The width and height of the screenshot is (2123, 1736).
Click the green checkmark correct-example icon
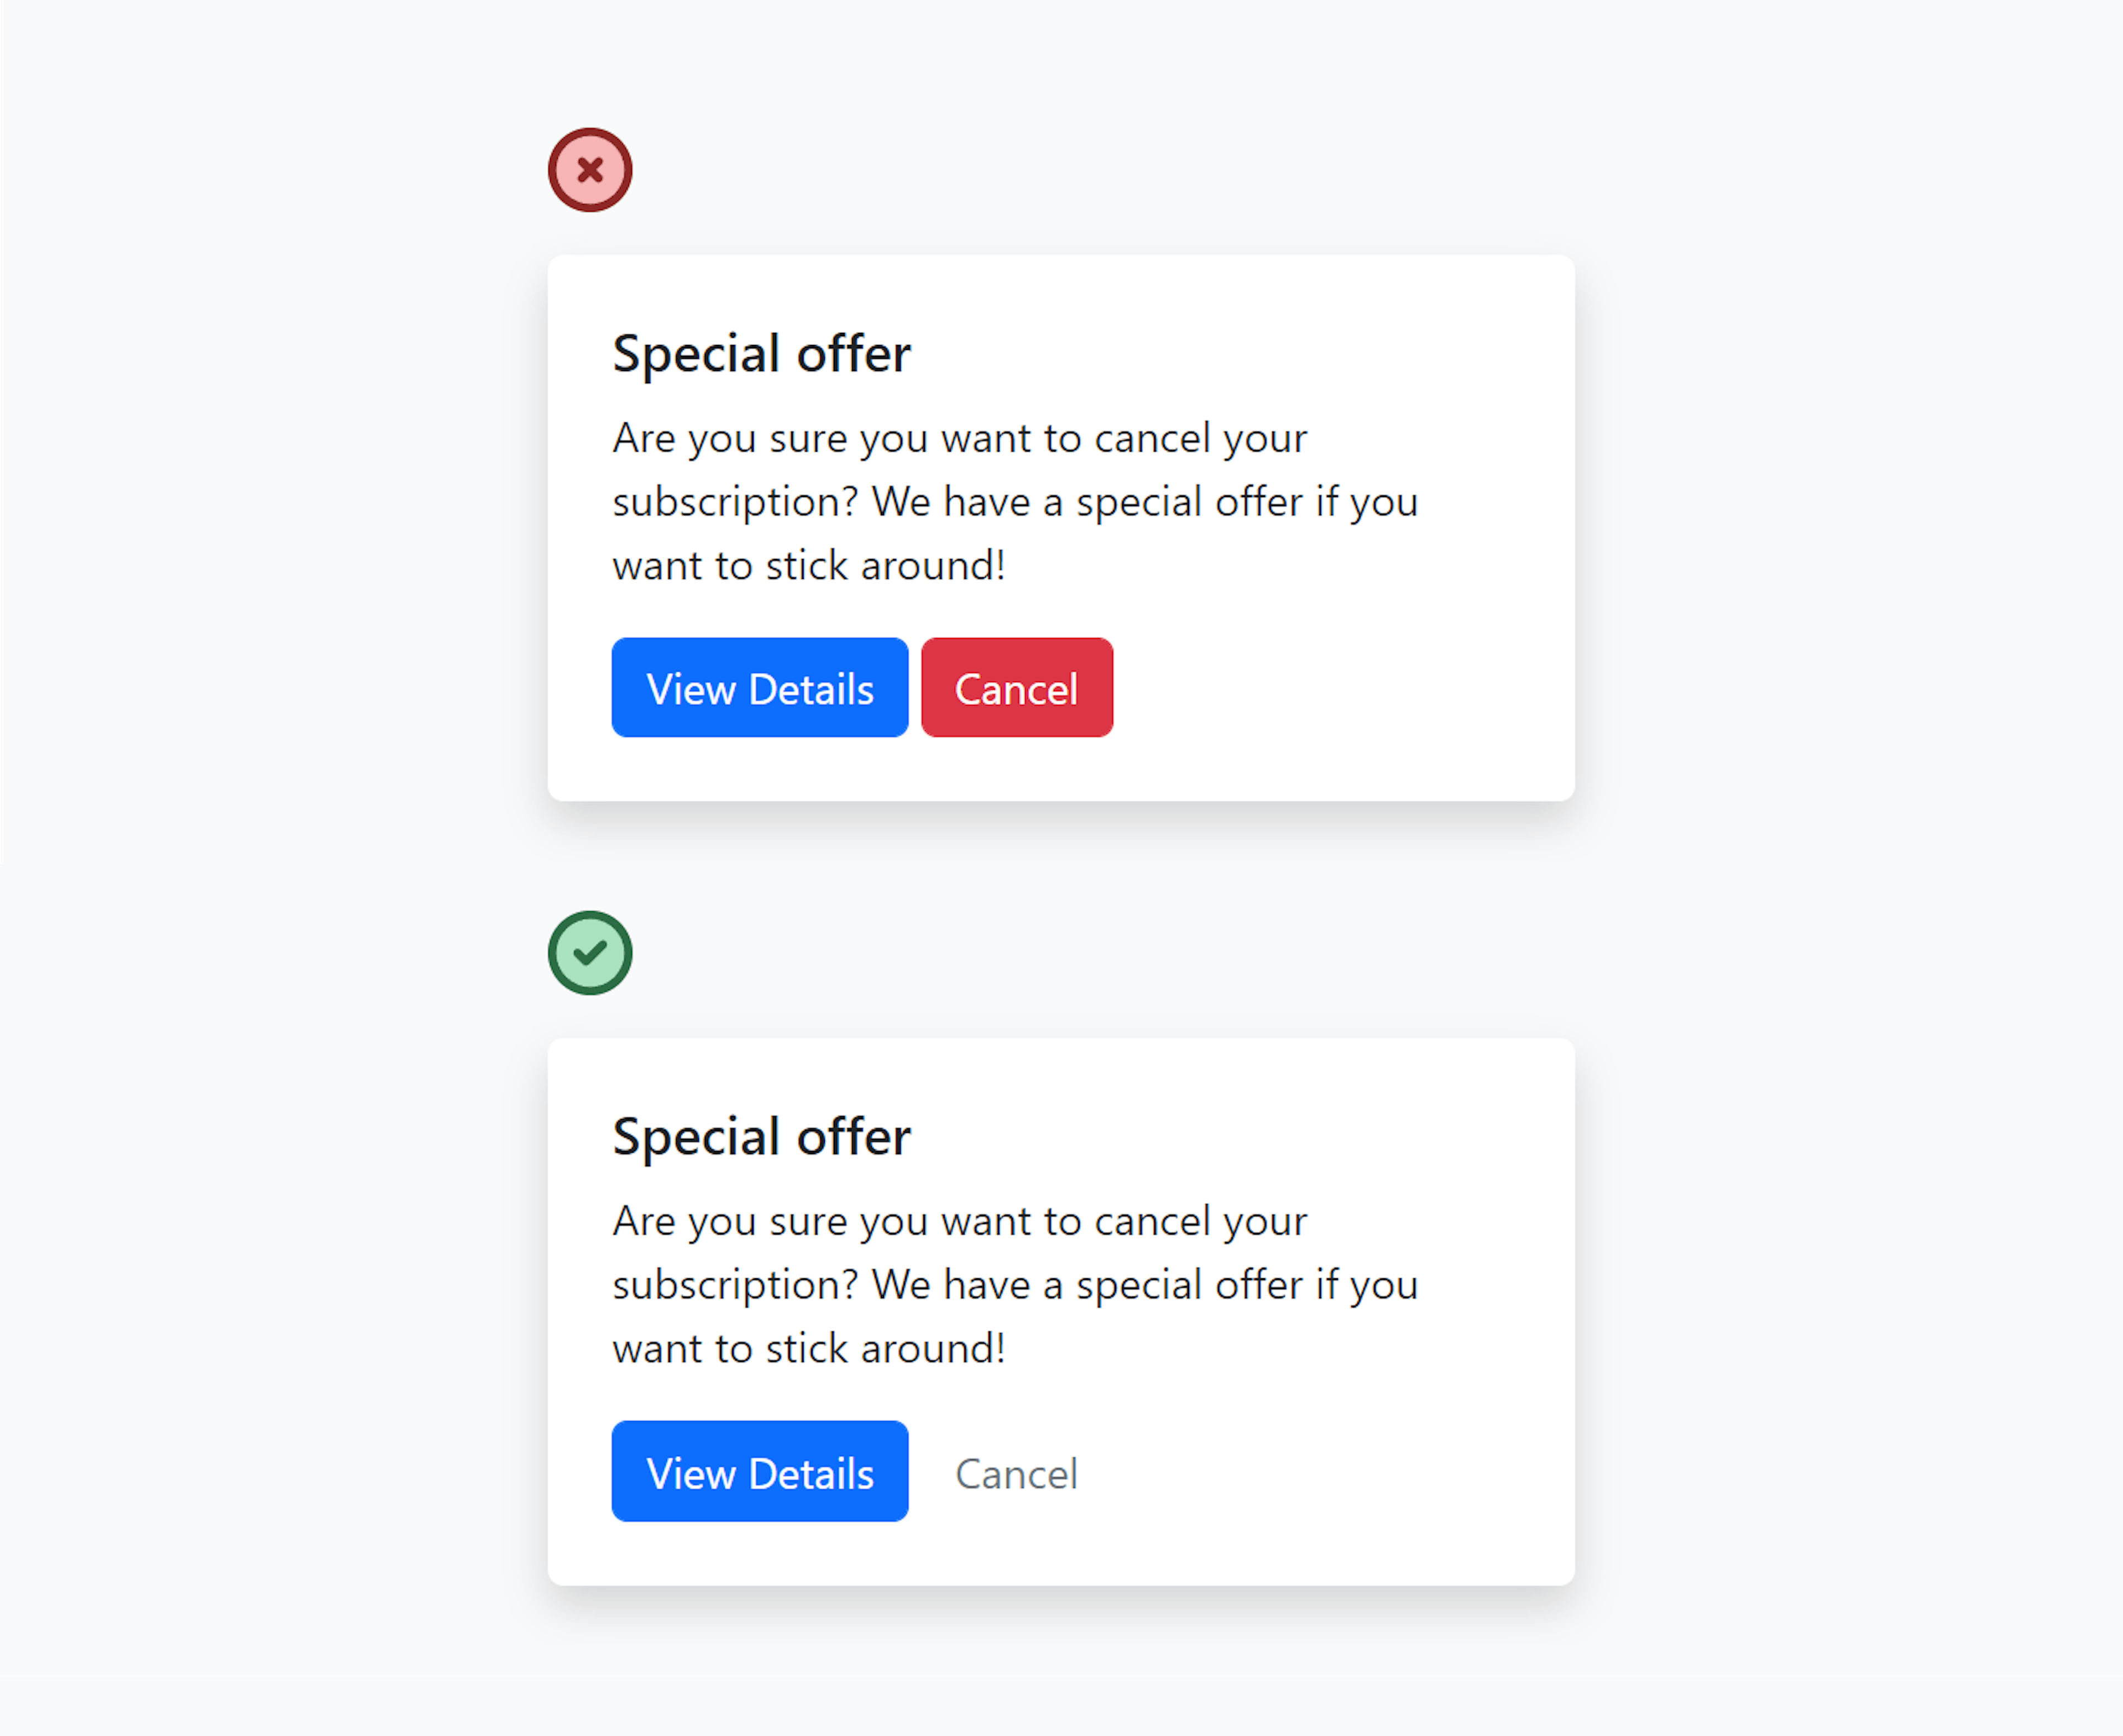(590, 953)
